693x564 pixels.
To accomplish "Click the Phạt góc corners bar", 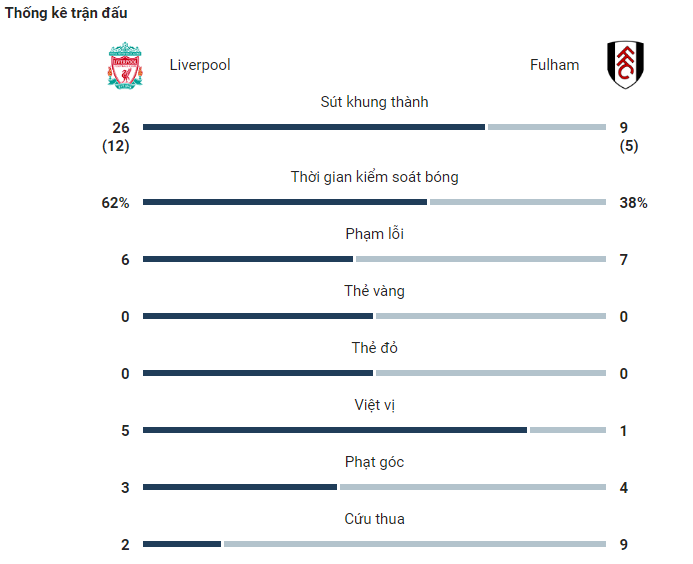I will (374, 488).
